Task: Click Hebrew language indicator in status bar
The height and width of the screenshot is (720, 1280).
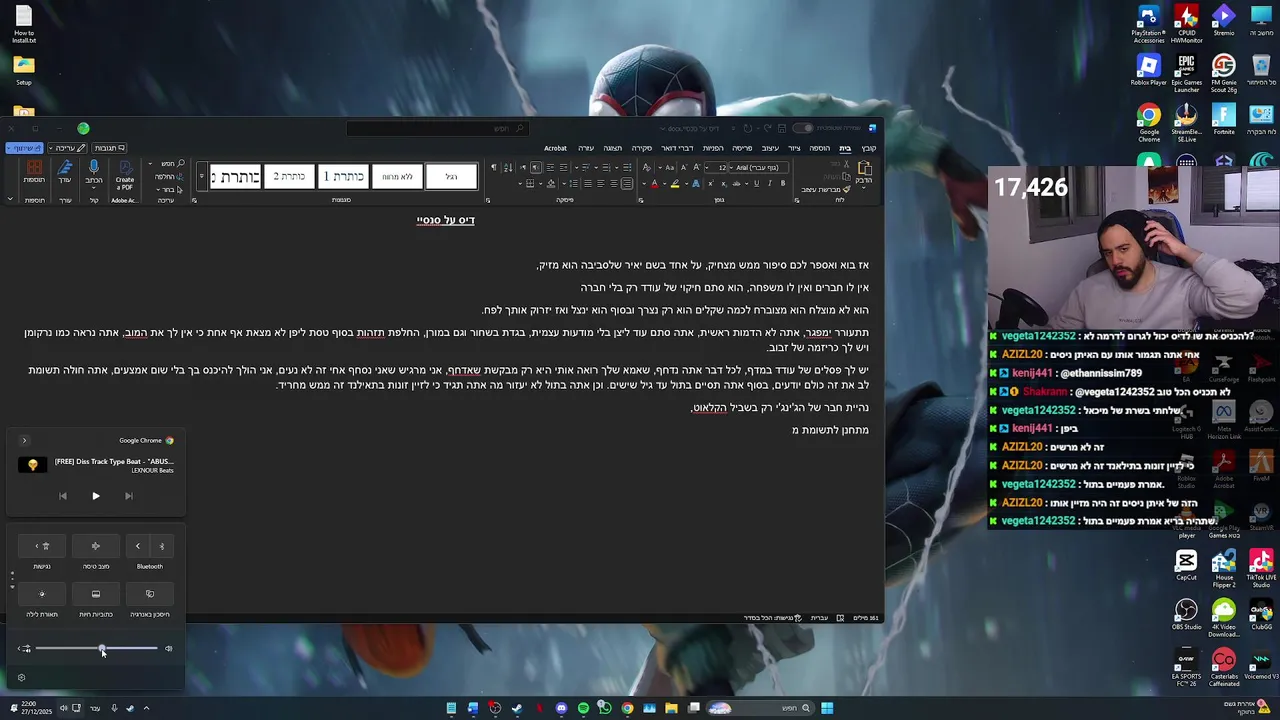Action: (x=819, y=618)
